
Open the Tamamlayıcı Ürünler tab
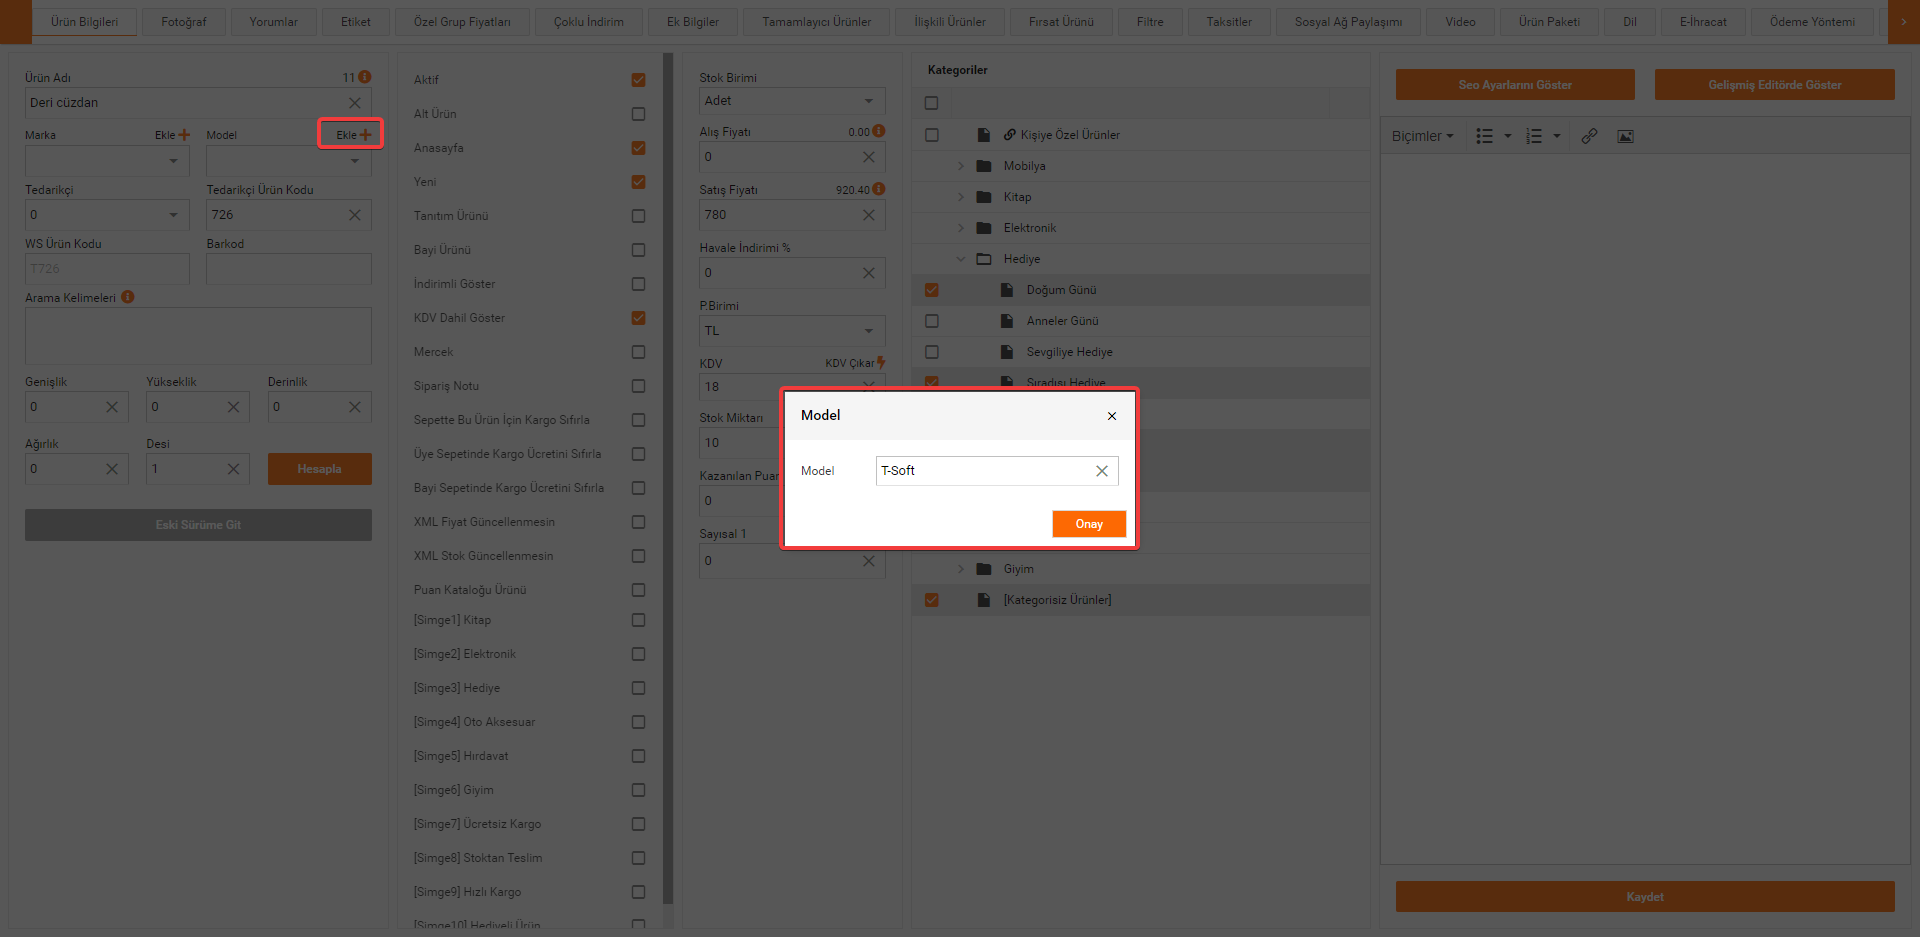pos(816,22)
